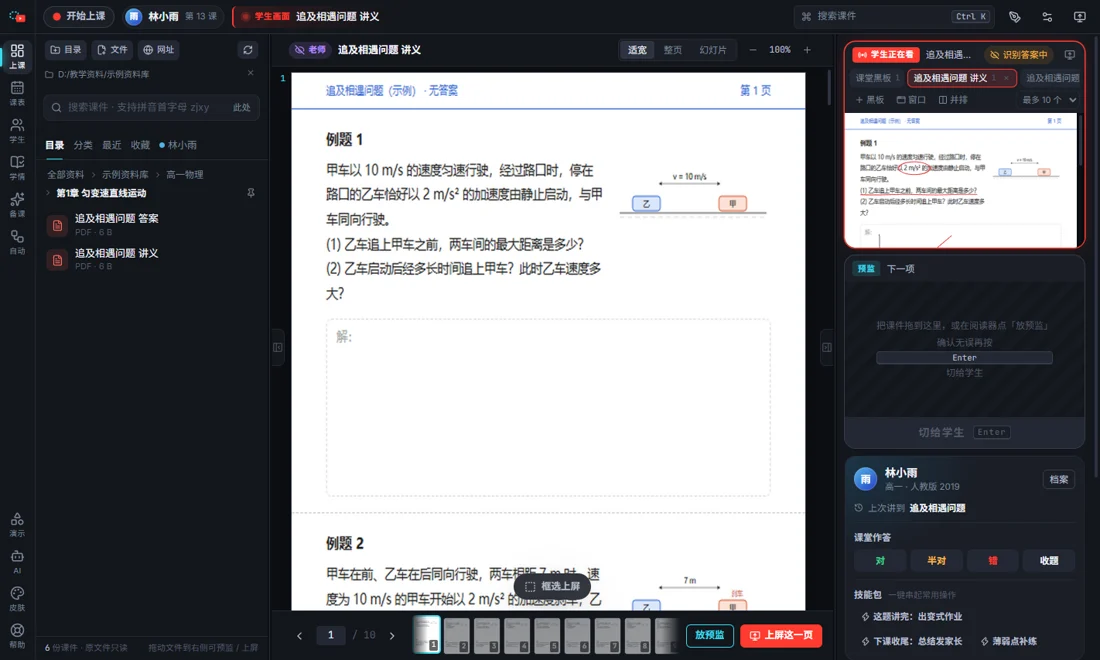This screenshot has width=1100, height=660.
Task: Toggle the 老师 teacher-only visibility badge
Action: (309, 50)
